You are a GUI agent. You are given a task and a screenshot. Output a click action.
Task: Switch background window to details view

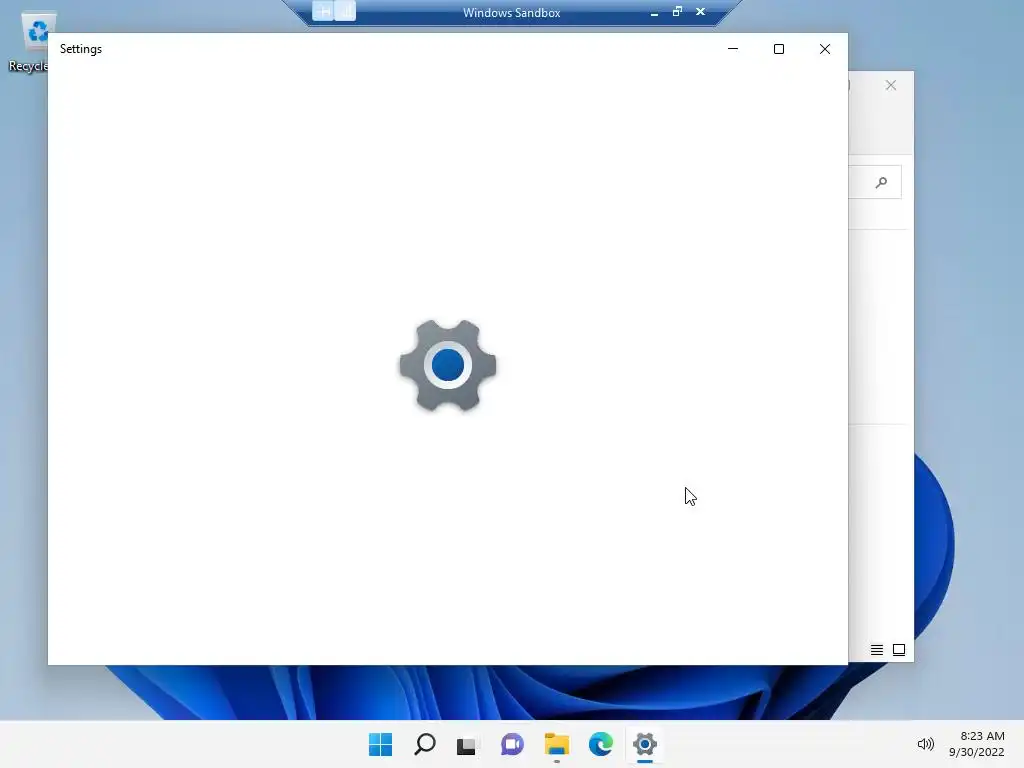(x=876, y=650)
